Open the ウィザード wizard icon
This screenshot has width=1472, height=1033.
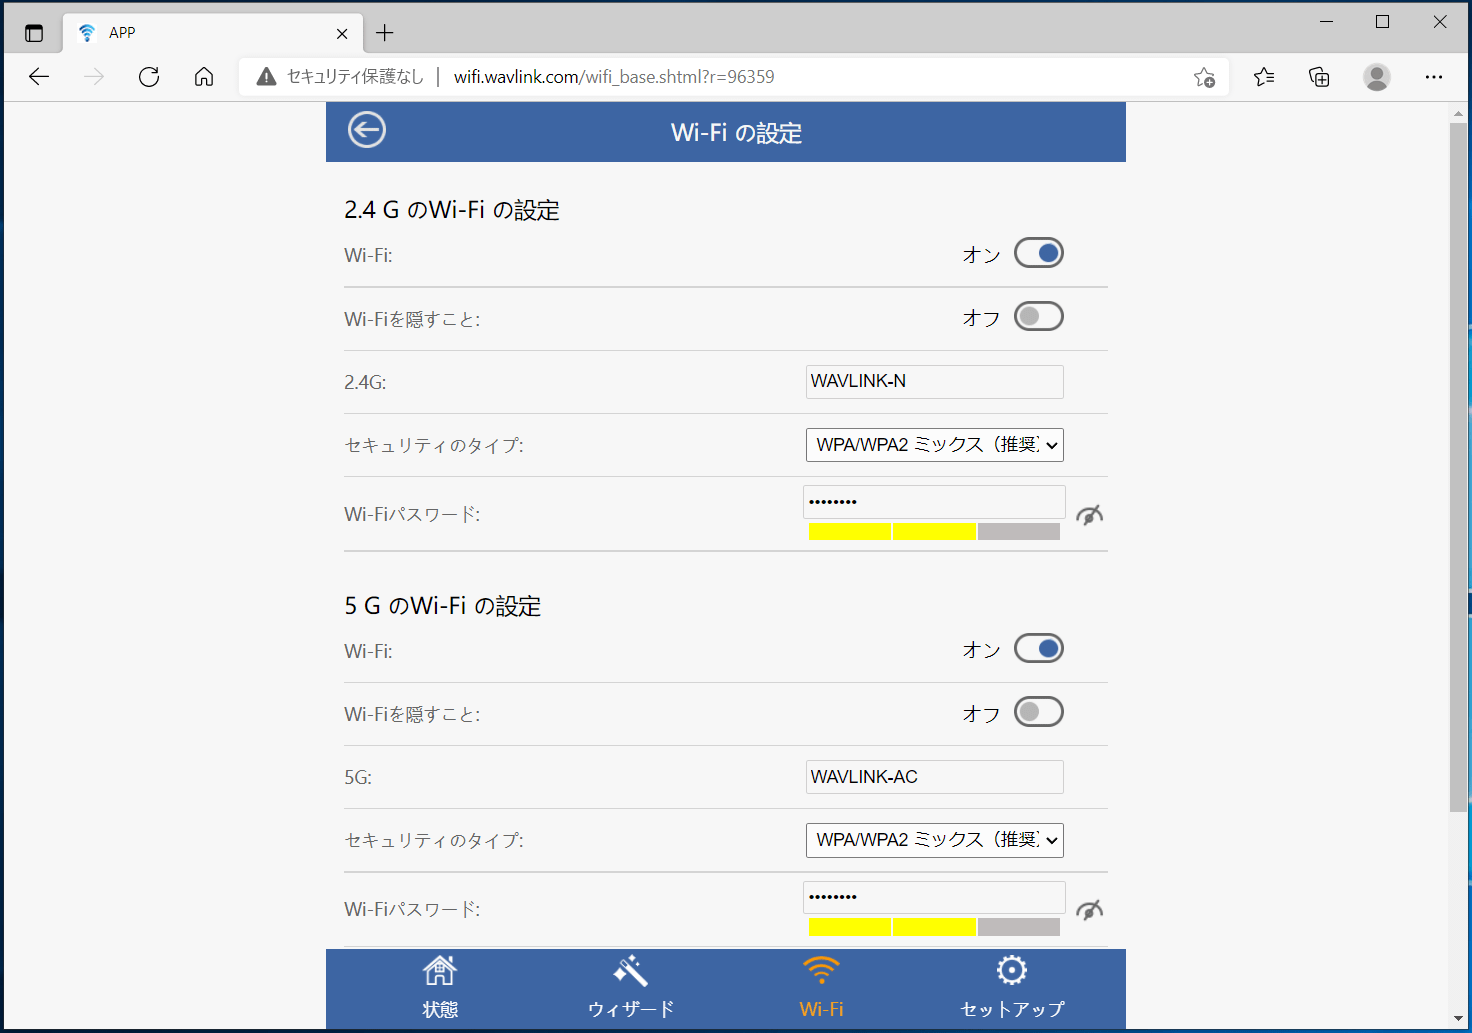click(x=631, y=970)
